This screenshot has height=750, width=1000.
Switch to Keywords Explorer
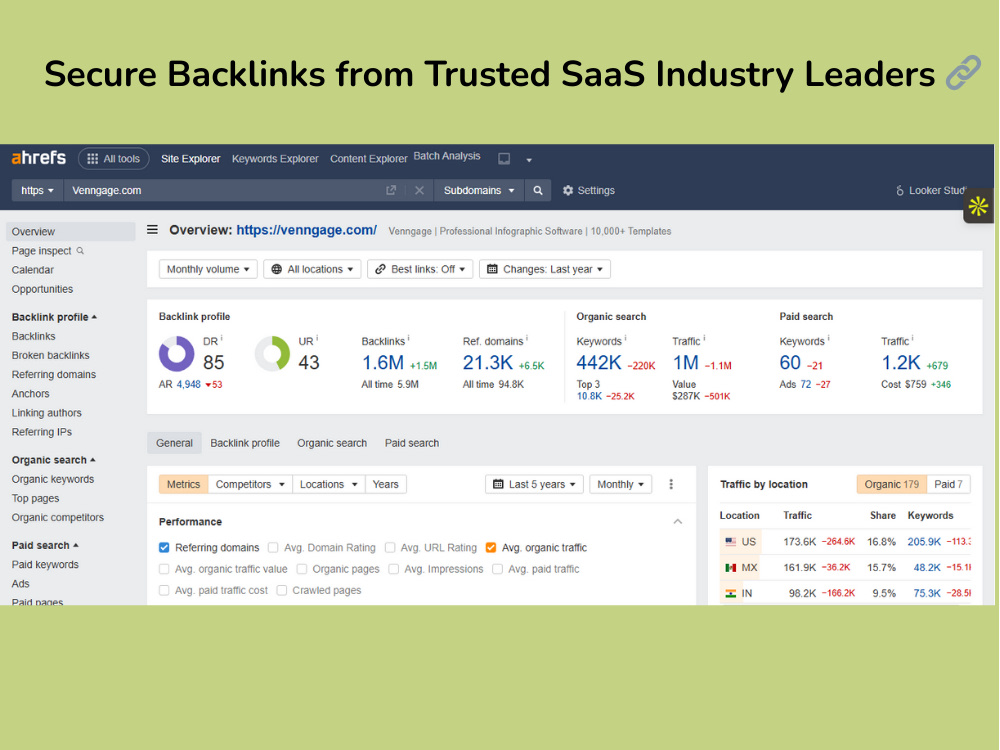pyautogui.click(x=275, y=159)
